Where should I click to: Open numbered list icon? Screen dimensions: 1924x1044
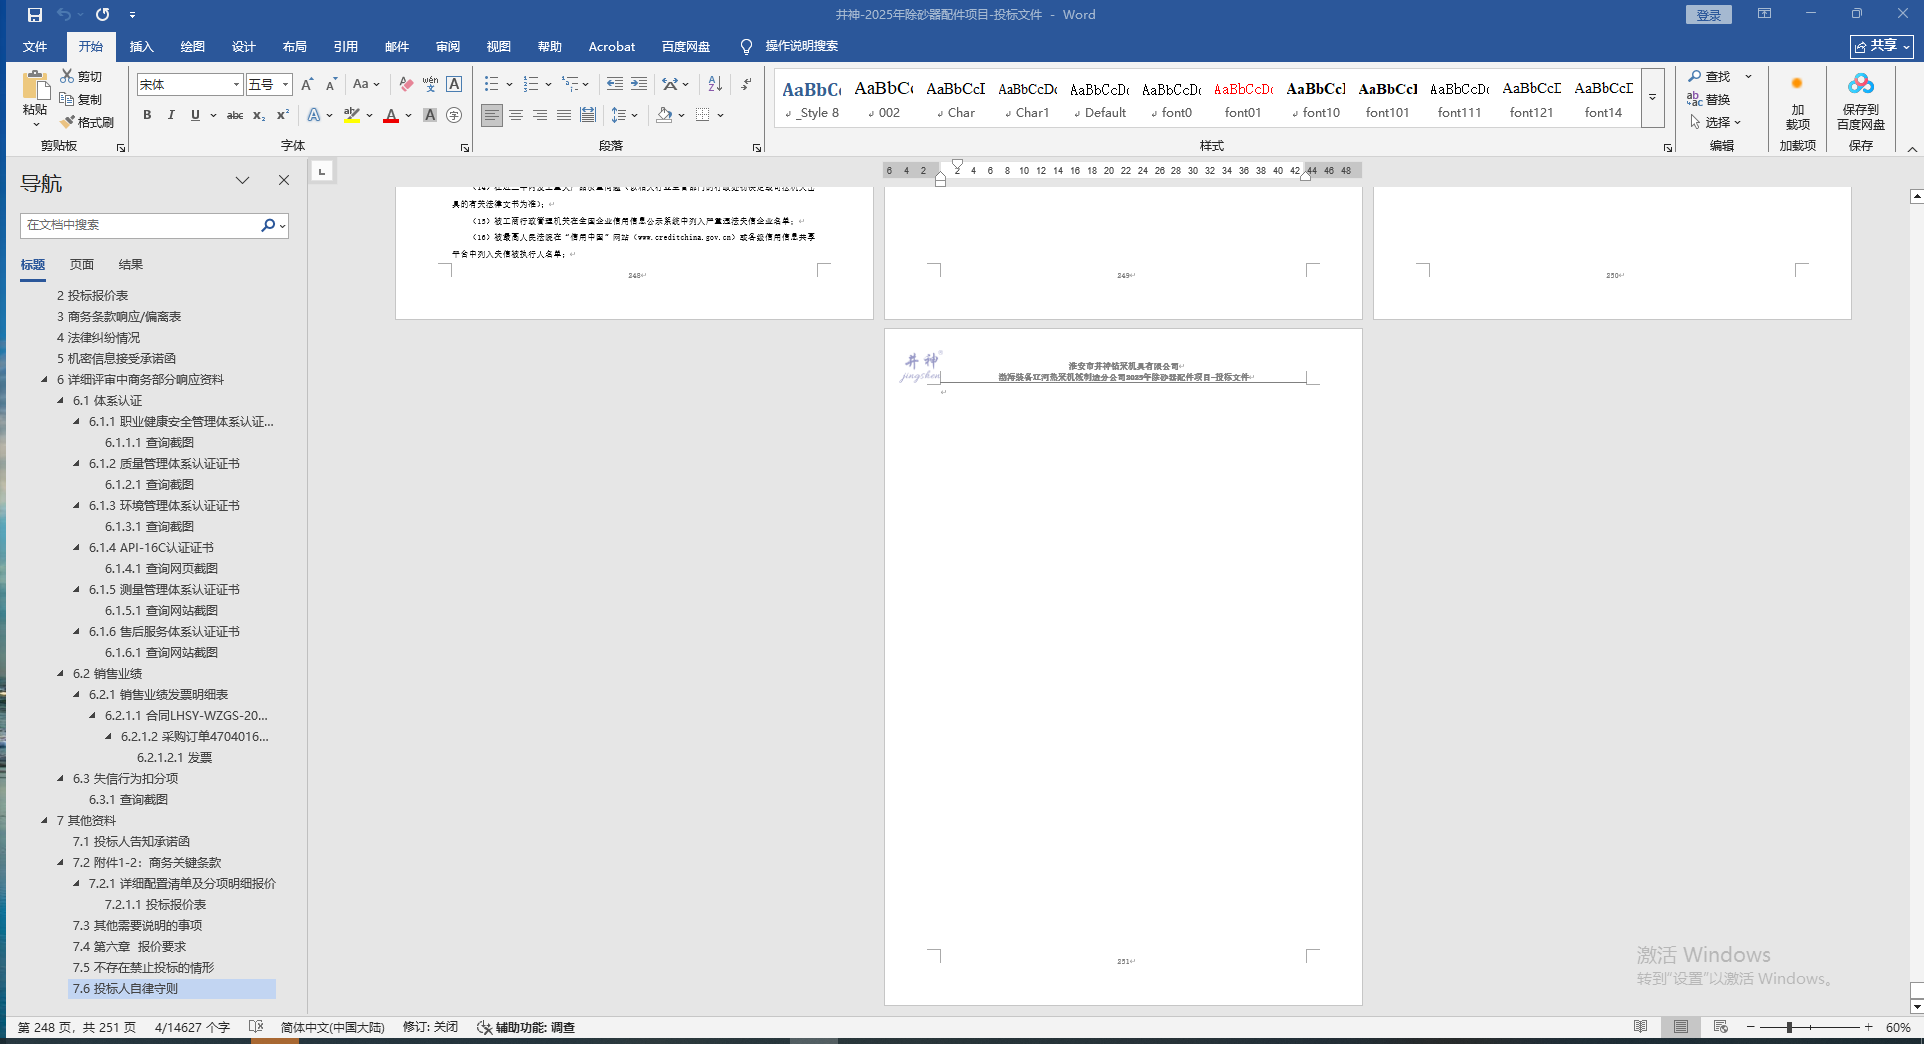pyautogui.click(x=531, y=85)
